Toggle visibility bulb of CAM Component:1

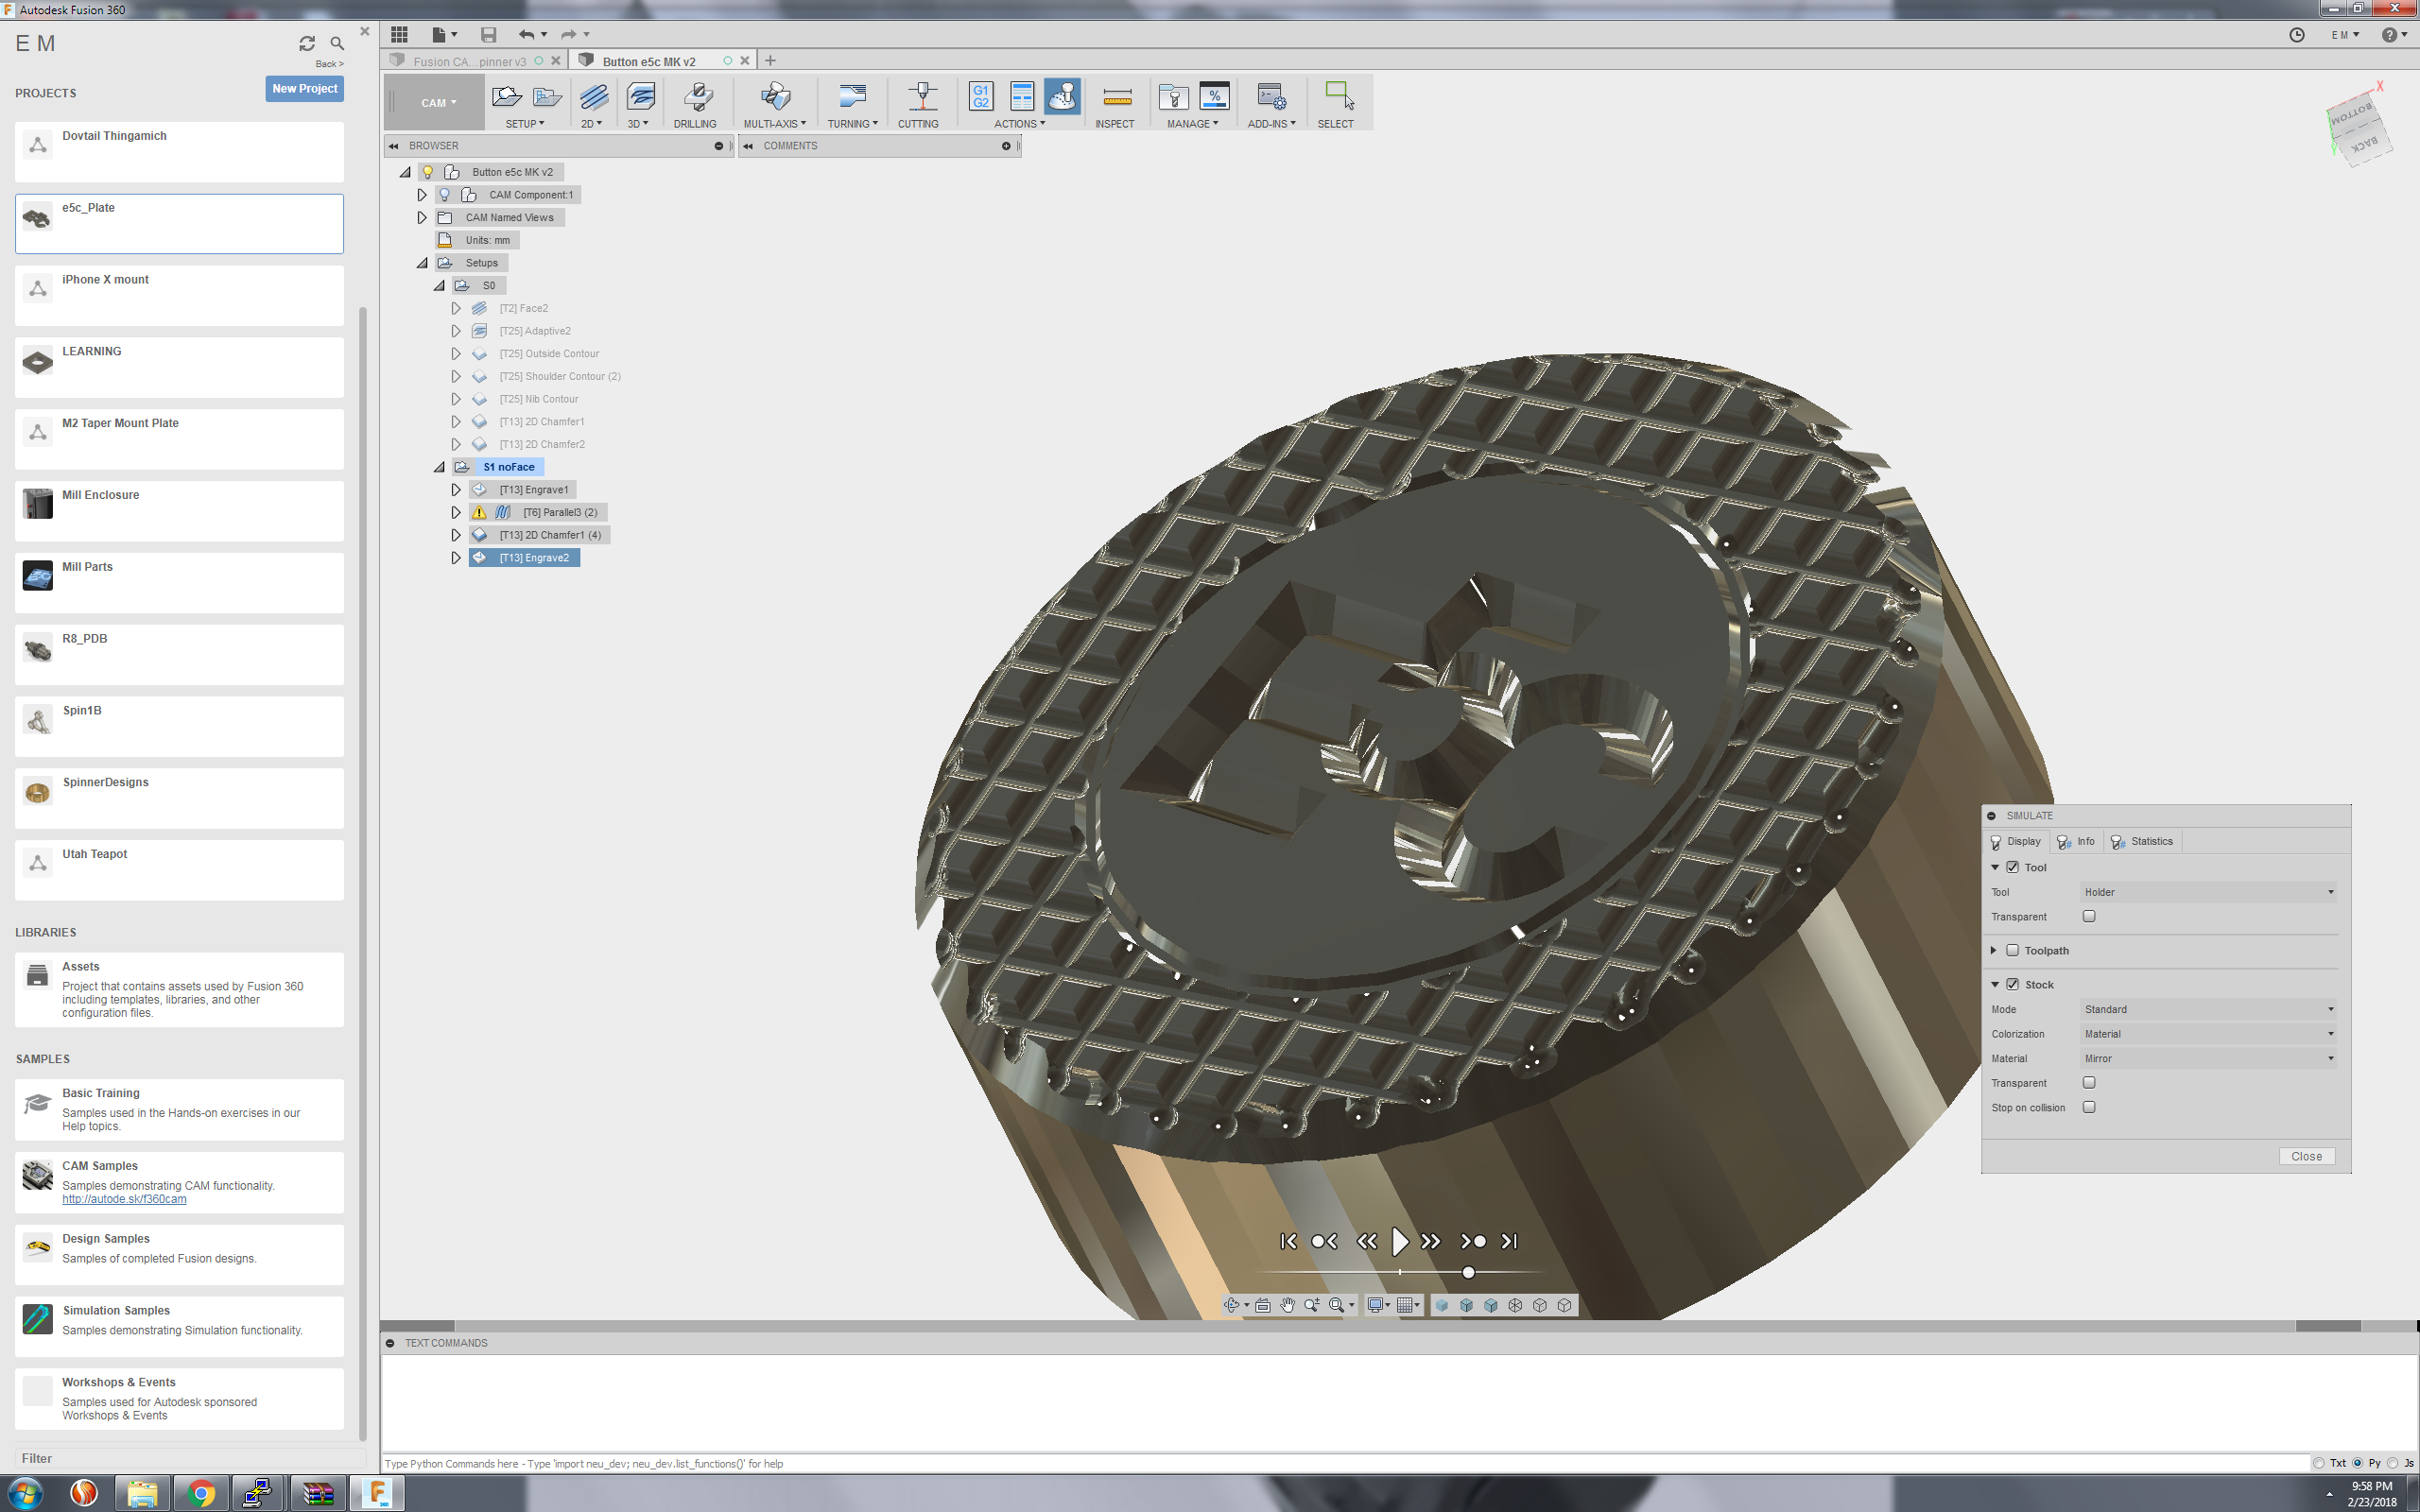coord(445,195)
